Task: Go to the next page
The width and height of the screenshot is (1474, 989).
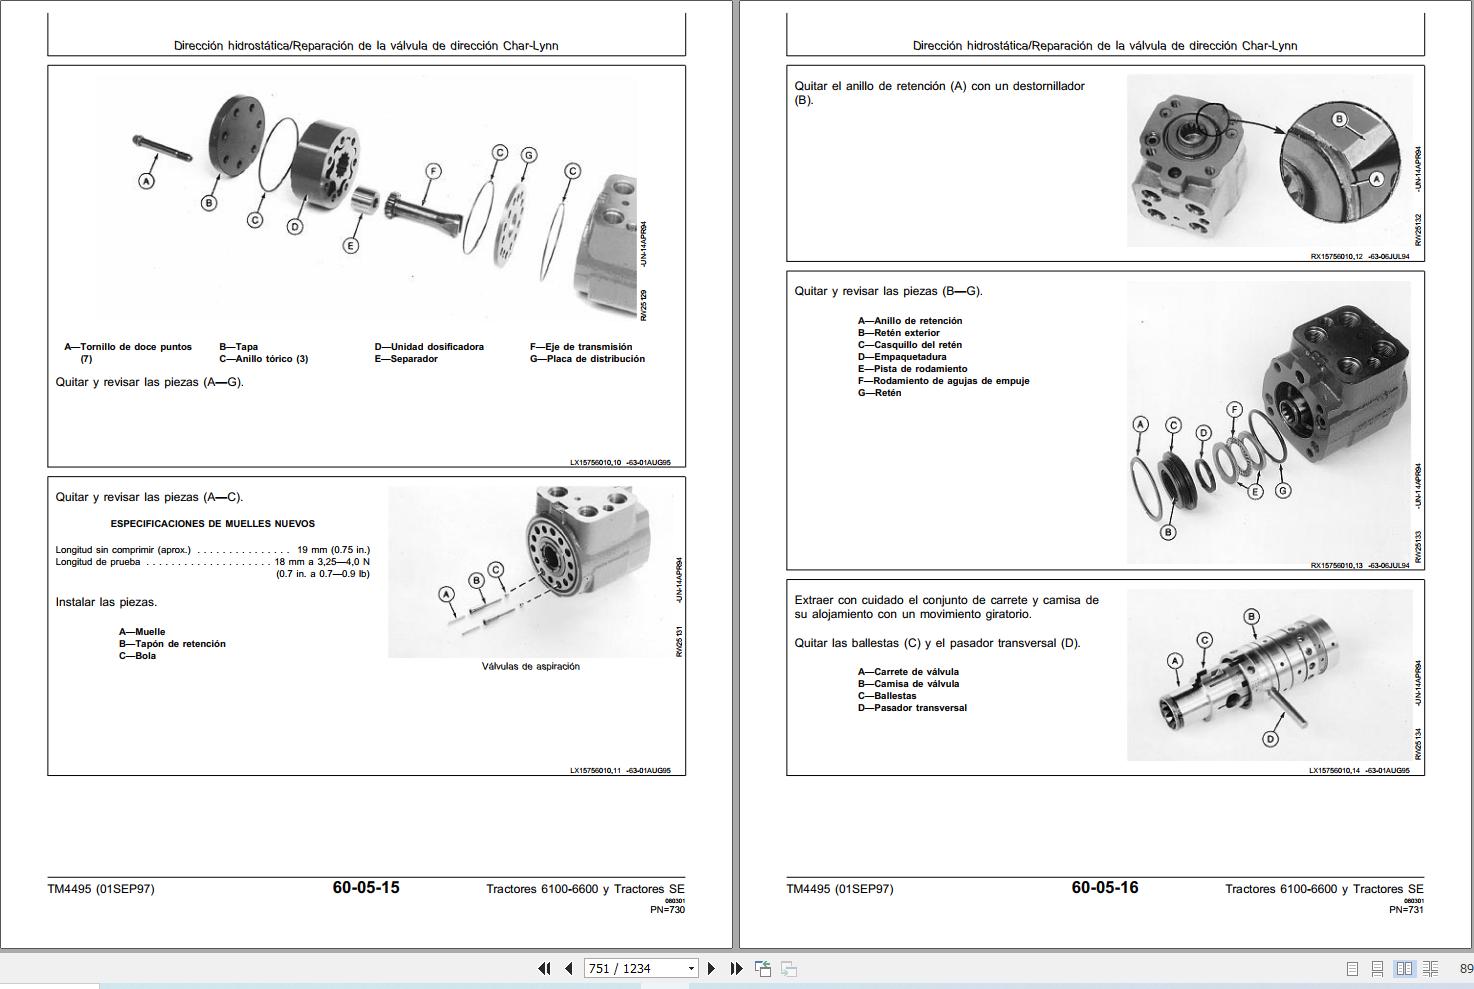Action: (711, 968)
